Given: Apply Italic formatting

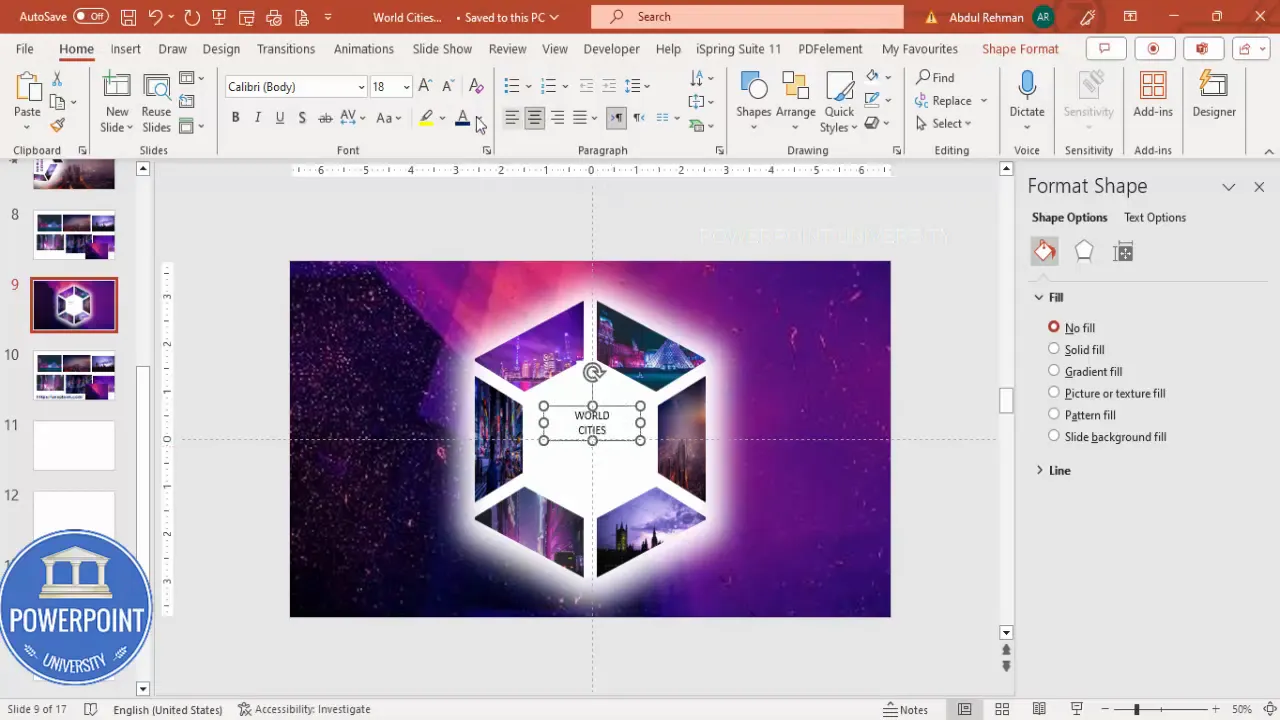Looking at the screenshot, I should [x=257, y=118].
